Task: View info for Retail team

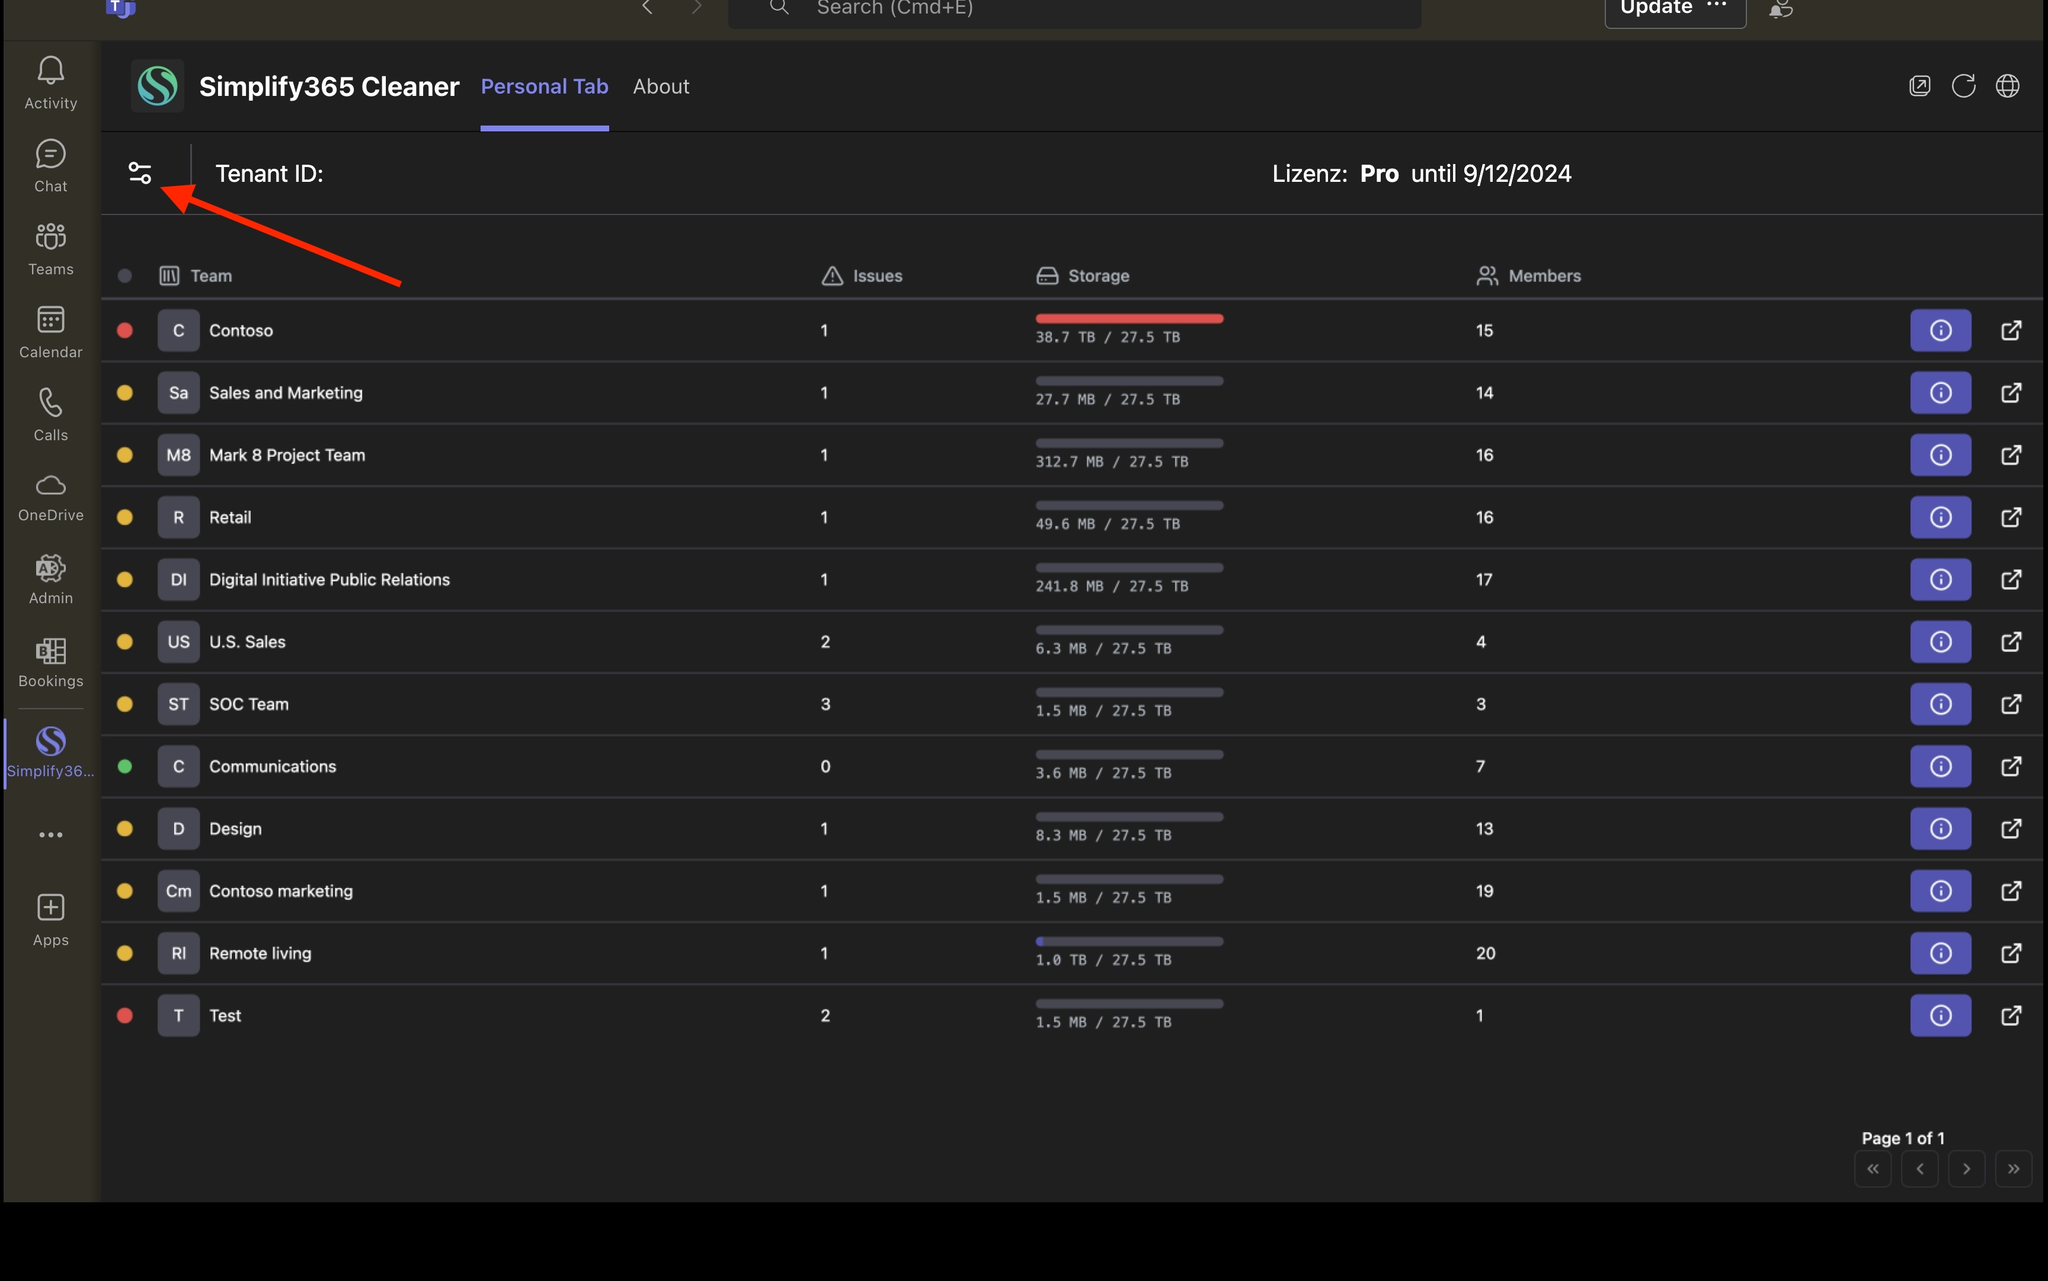Action: [1941, 517]
